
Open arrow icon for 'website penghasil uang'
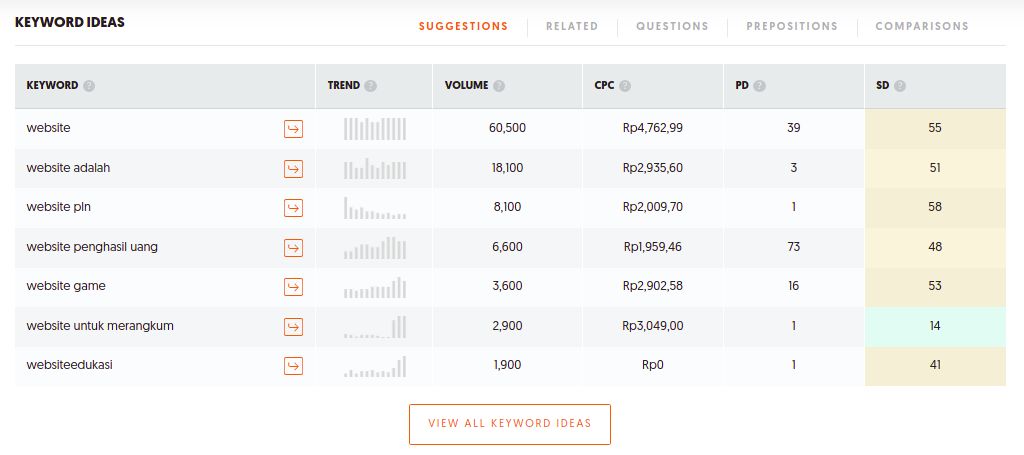[293, 248]
